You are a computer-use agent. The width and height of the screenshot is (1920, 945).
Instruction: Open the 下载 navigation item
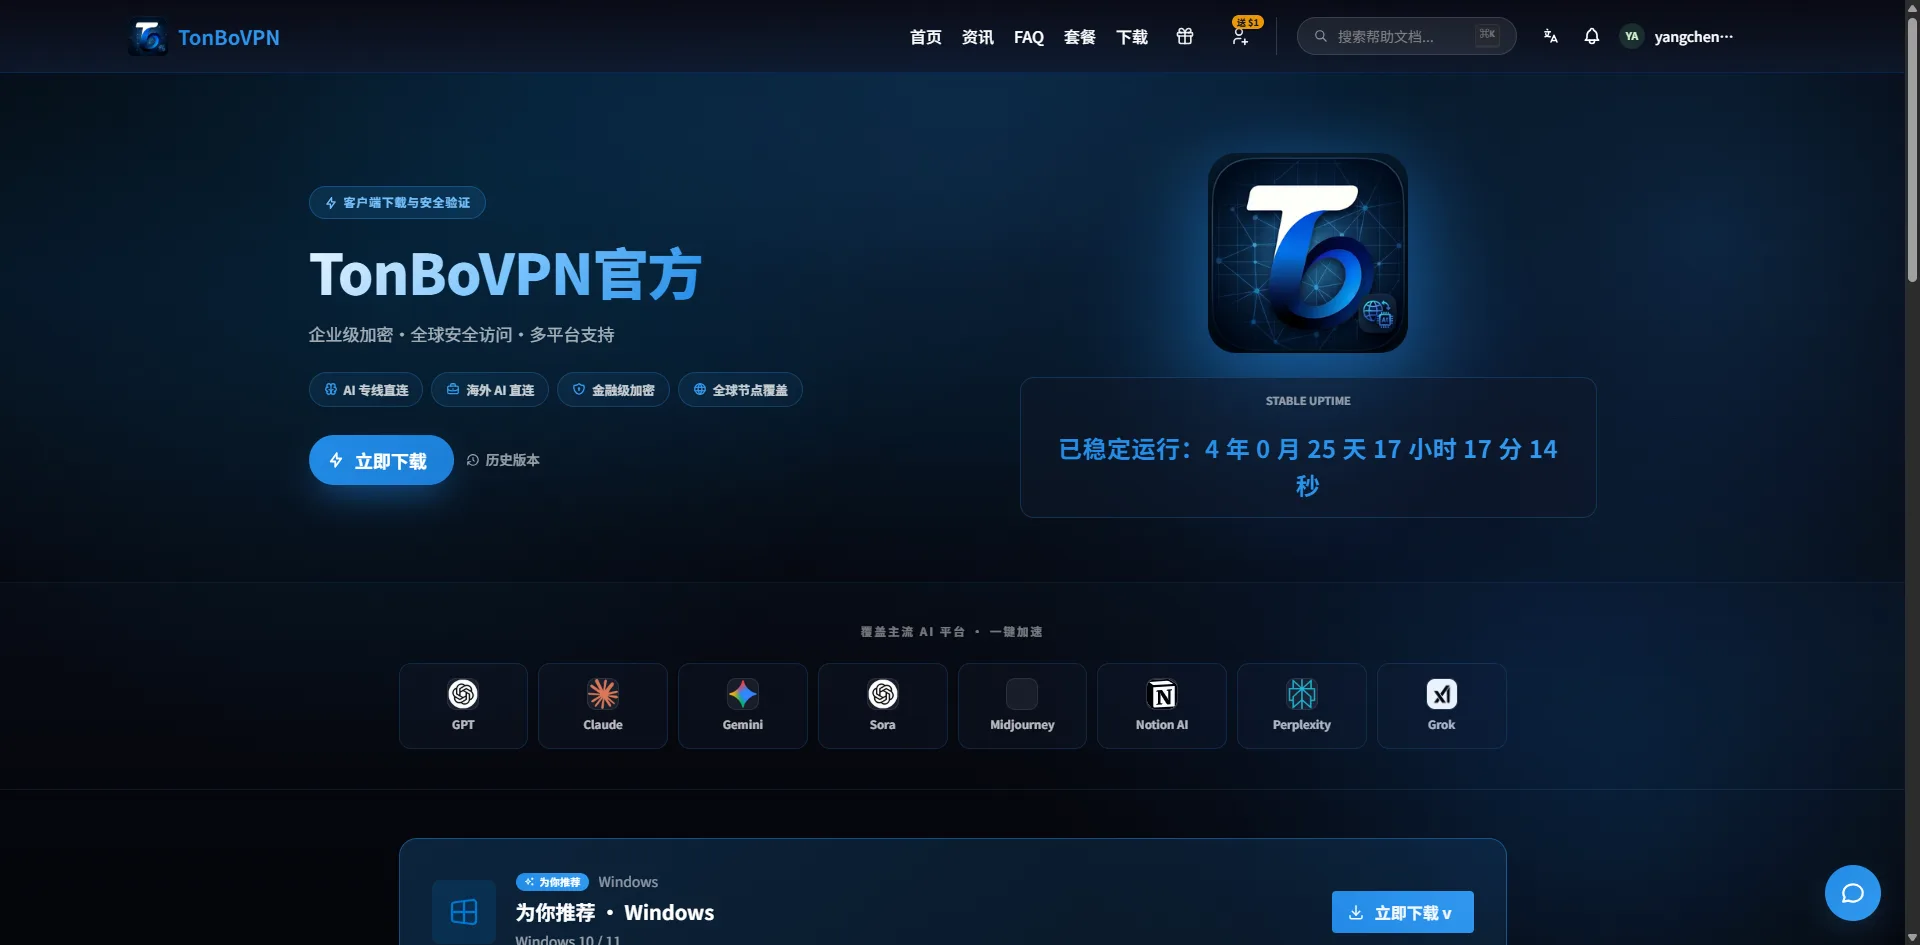(1131, 37)
